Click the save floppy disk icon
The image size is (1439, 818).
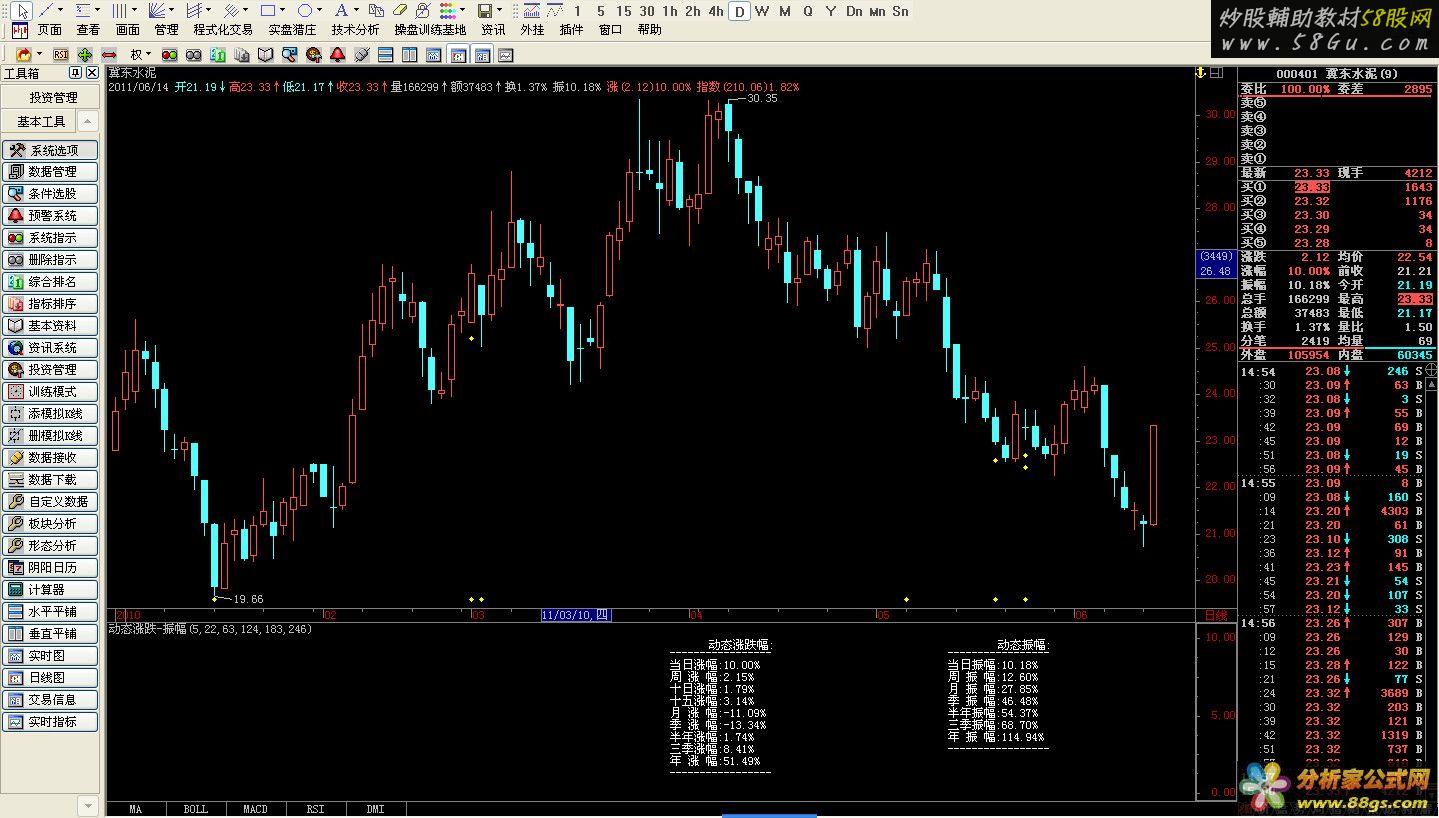[x=484, y=11]
